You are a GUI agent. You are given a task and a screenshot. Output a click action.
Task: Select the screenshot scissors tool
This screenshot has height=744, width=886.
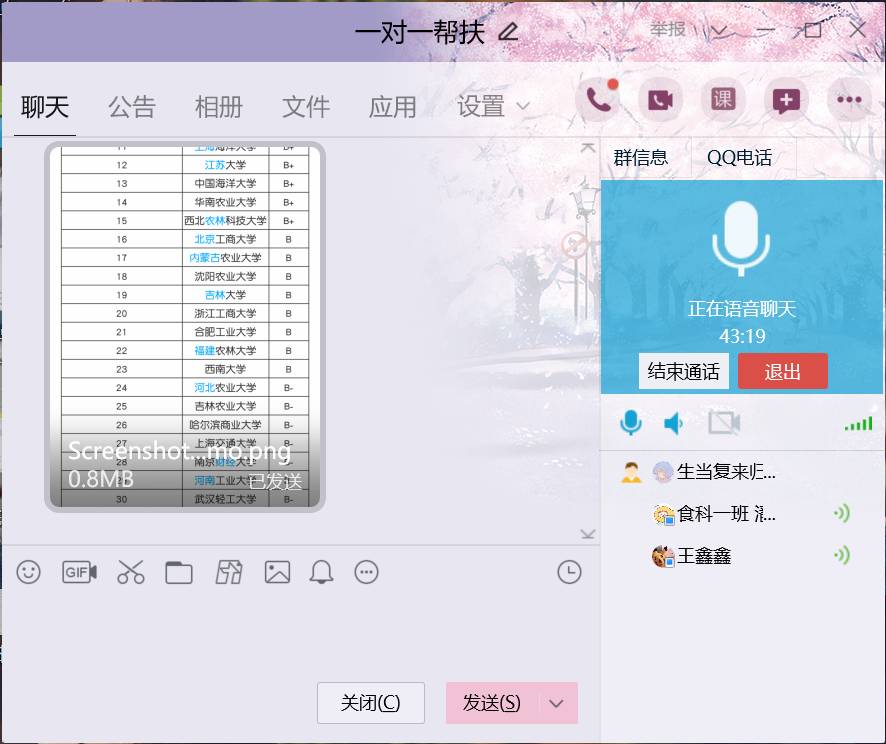130,572
